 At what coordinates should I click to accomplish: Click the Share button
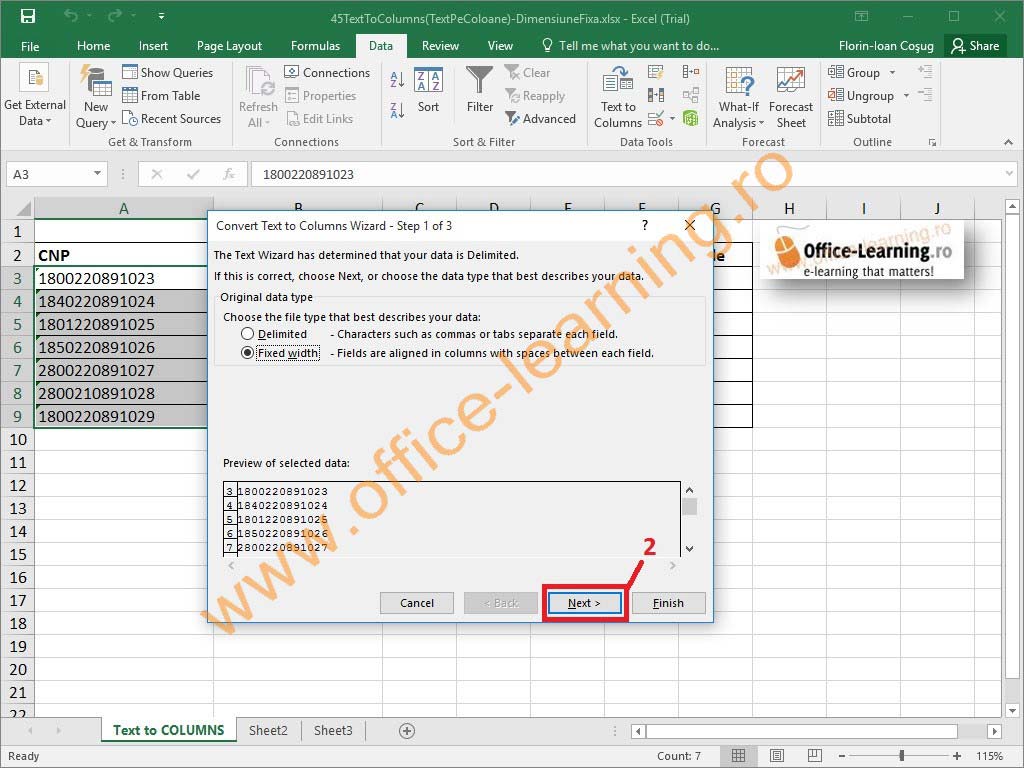point(975,46)
